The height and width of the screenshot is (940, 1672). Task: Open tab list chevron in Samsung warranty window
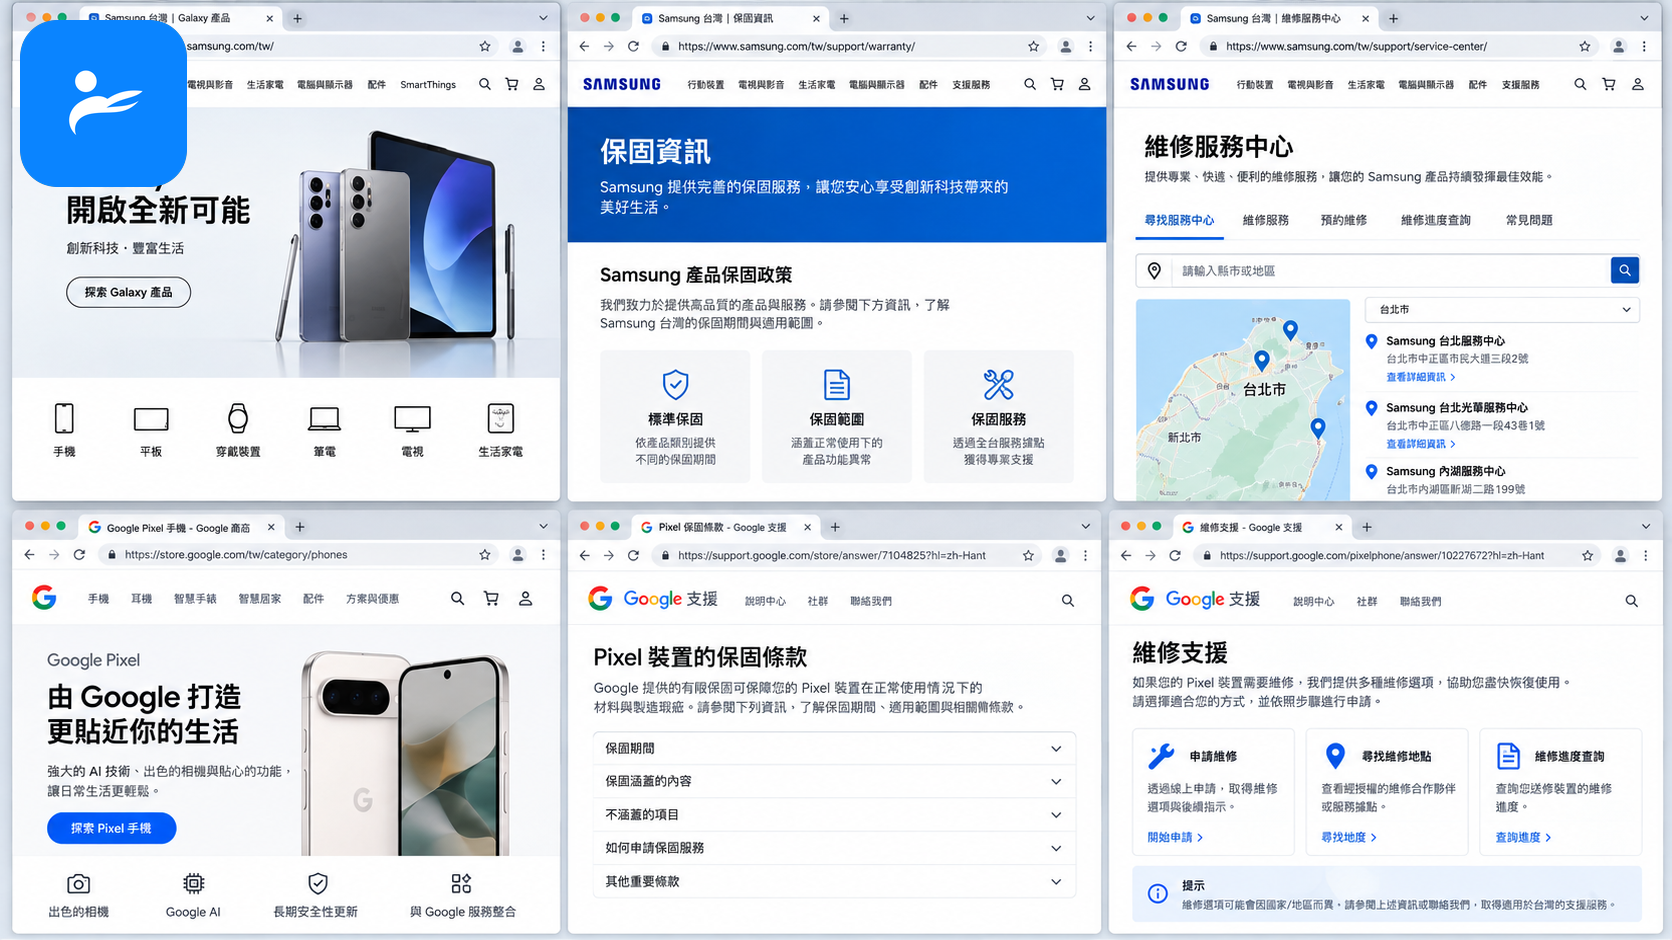pos(1090,18)
